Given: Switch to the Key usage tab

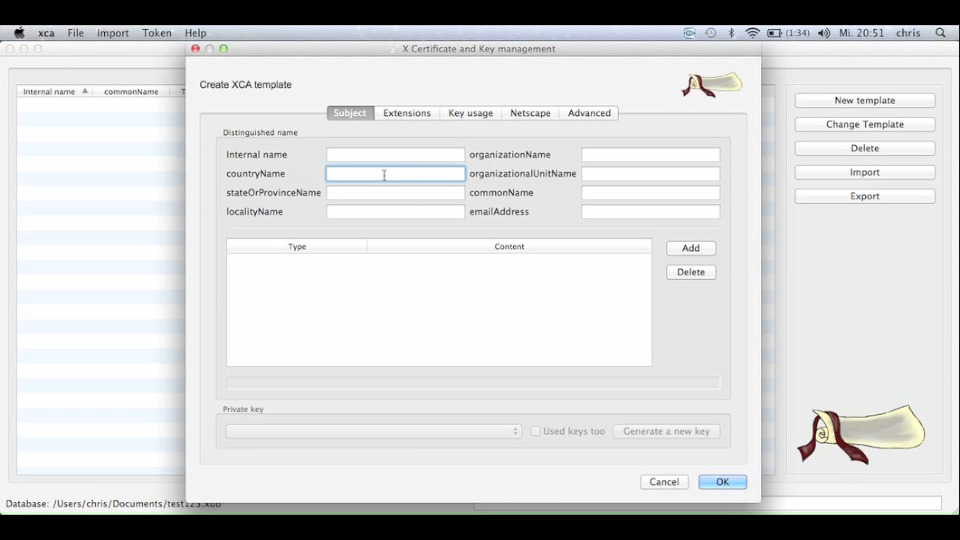Looking at the screenshot, I should point(470,113).
